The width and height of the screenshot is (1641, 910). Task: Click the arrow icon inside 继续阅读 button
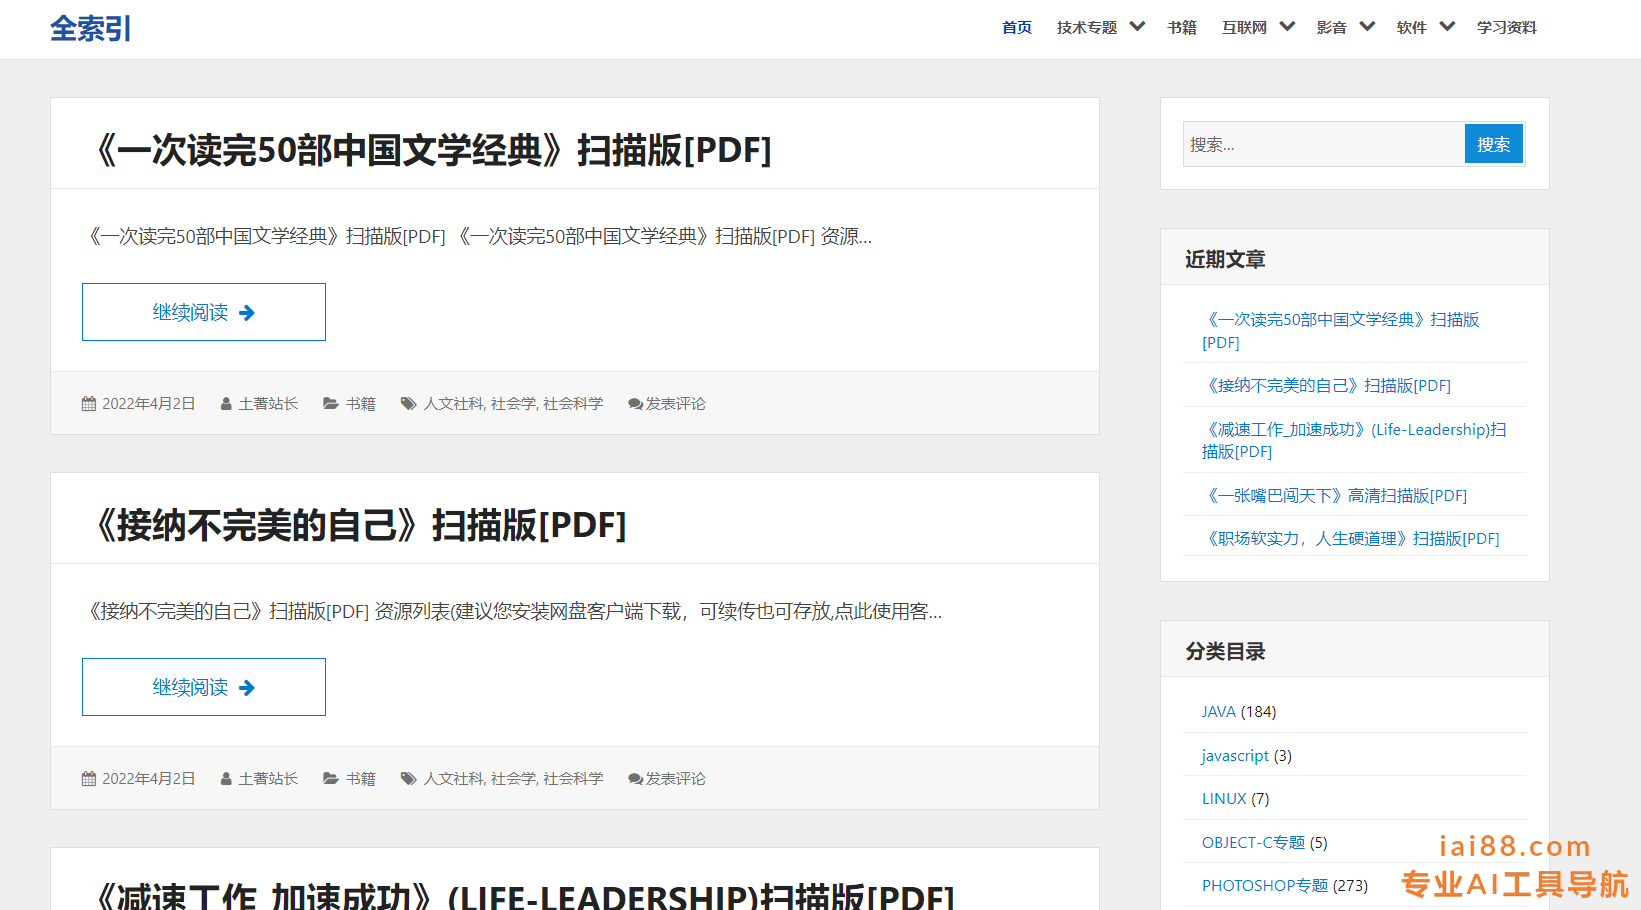pos(250,312)
